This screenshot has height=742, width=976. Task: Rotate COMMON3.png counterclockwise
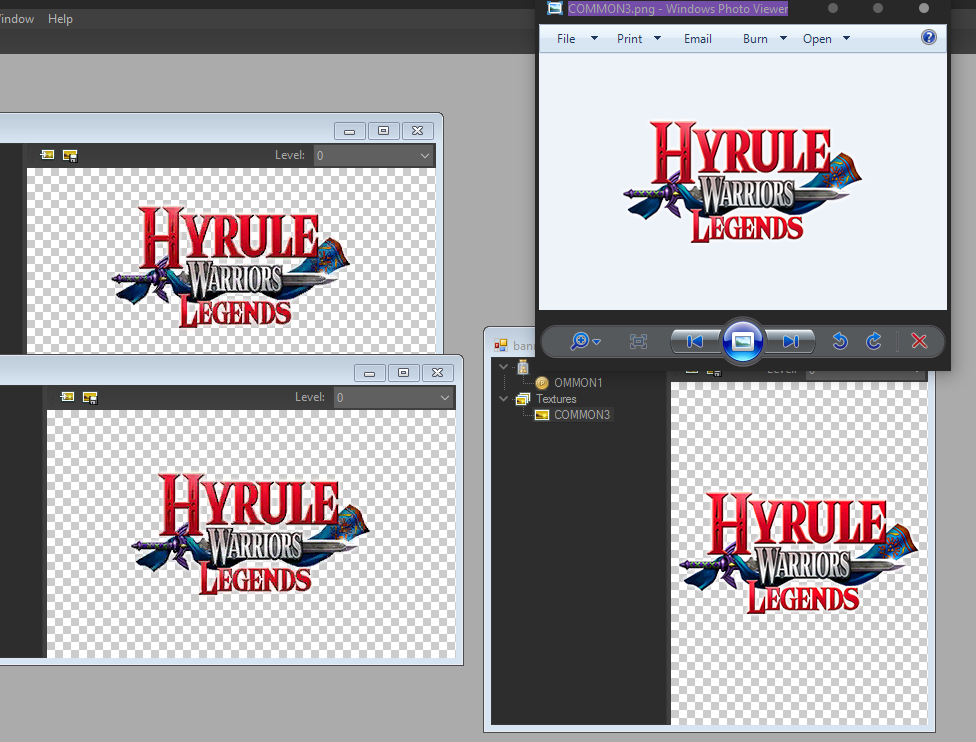[x=839, y=341]
